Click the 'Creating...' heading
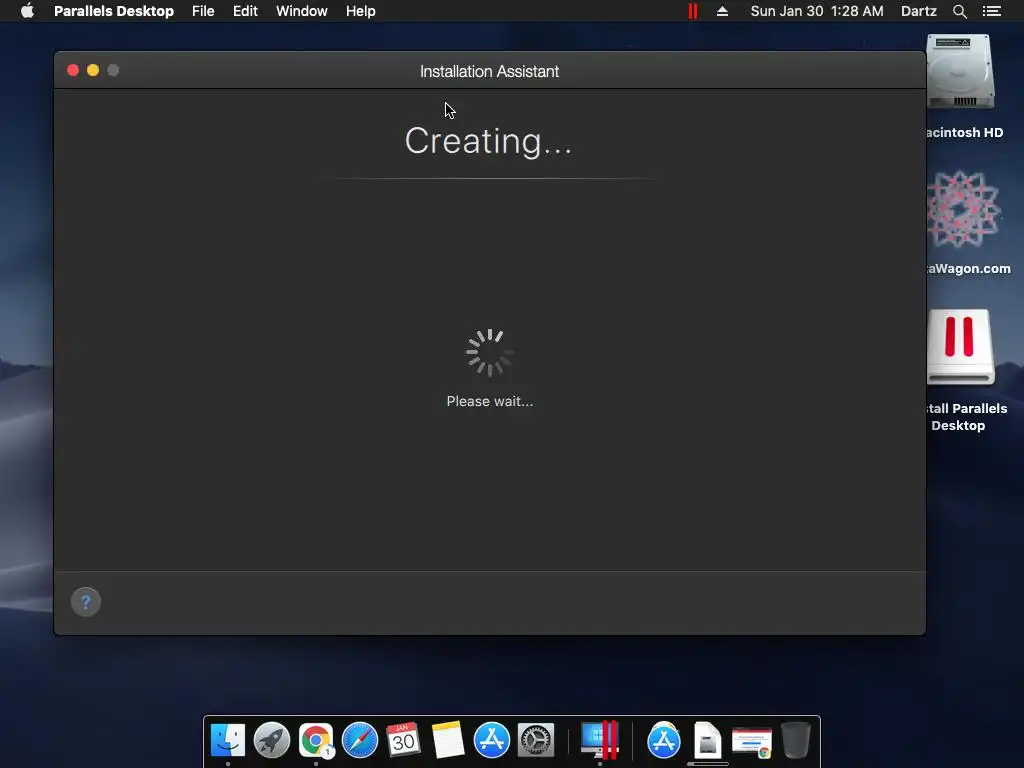This screenshot has width=1024, height=768. pyautogui.click(x=488, y=141)
